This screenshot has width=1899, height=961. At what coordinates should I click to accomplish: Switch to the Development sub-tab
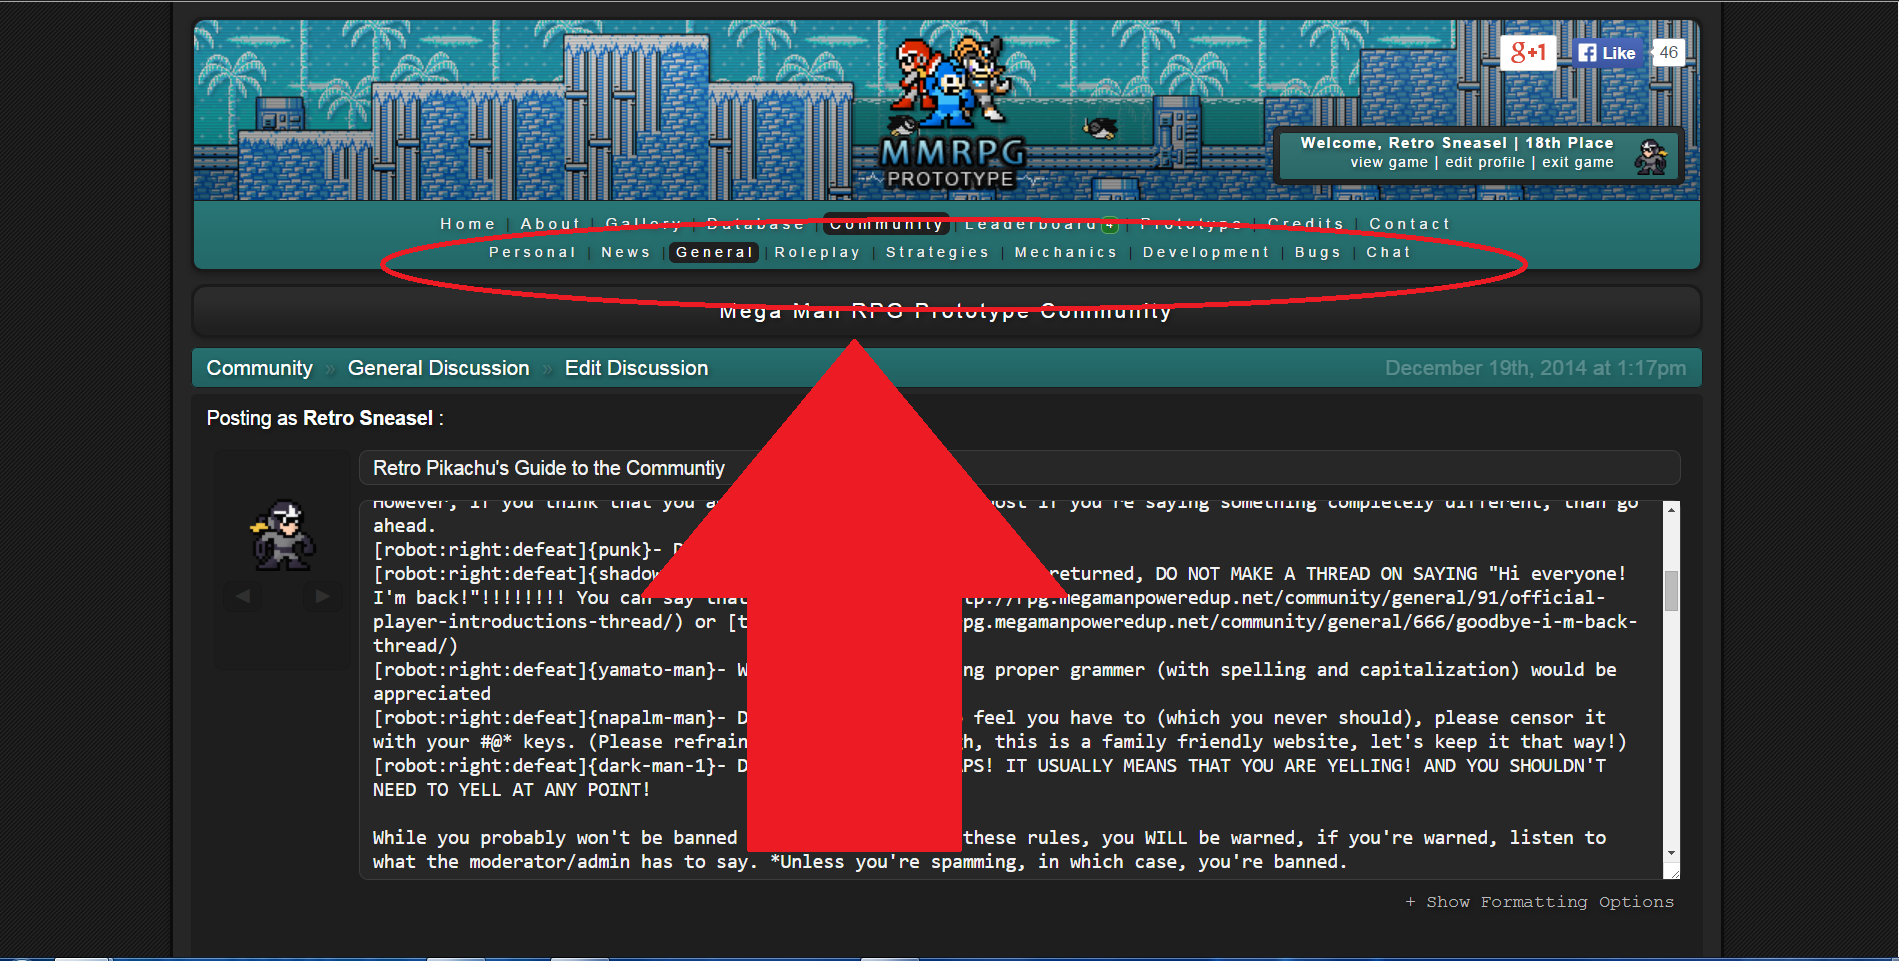click(1206, 252)
